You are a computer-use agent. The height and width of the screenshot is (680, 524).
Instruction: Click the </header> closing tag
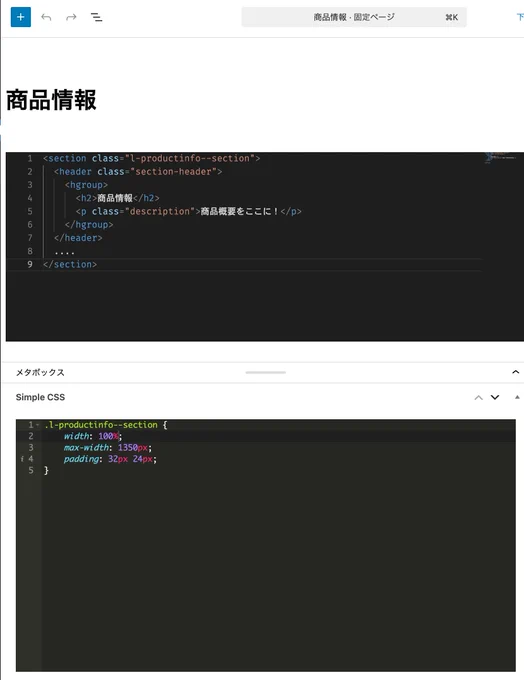tap(78, 238)
